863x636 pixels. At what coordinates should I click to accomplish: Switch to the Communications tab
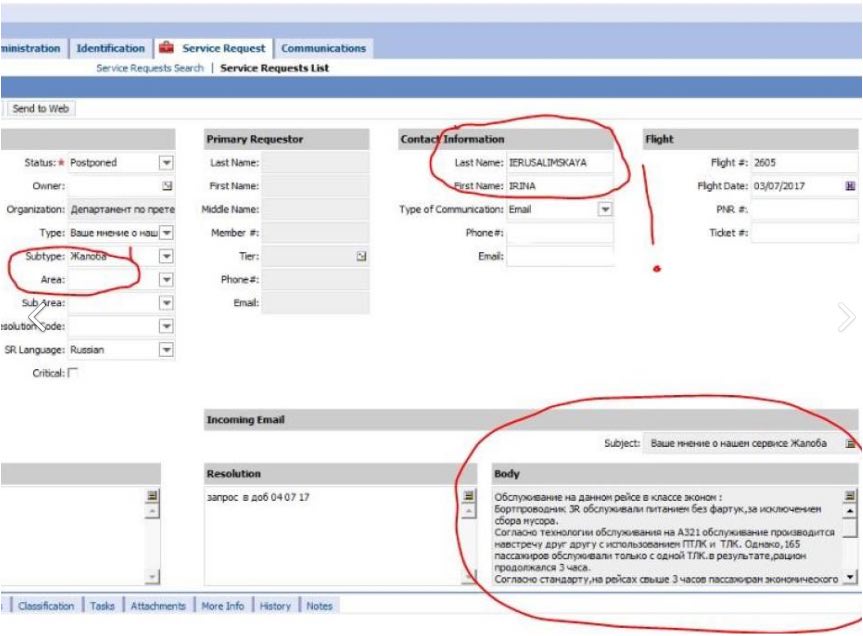(323, 48)
